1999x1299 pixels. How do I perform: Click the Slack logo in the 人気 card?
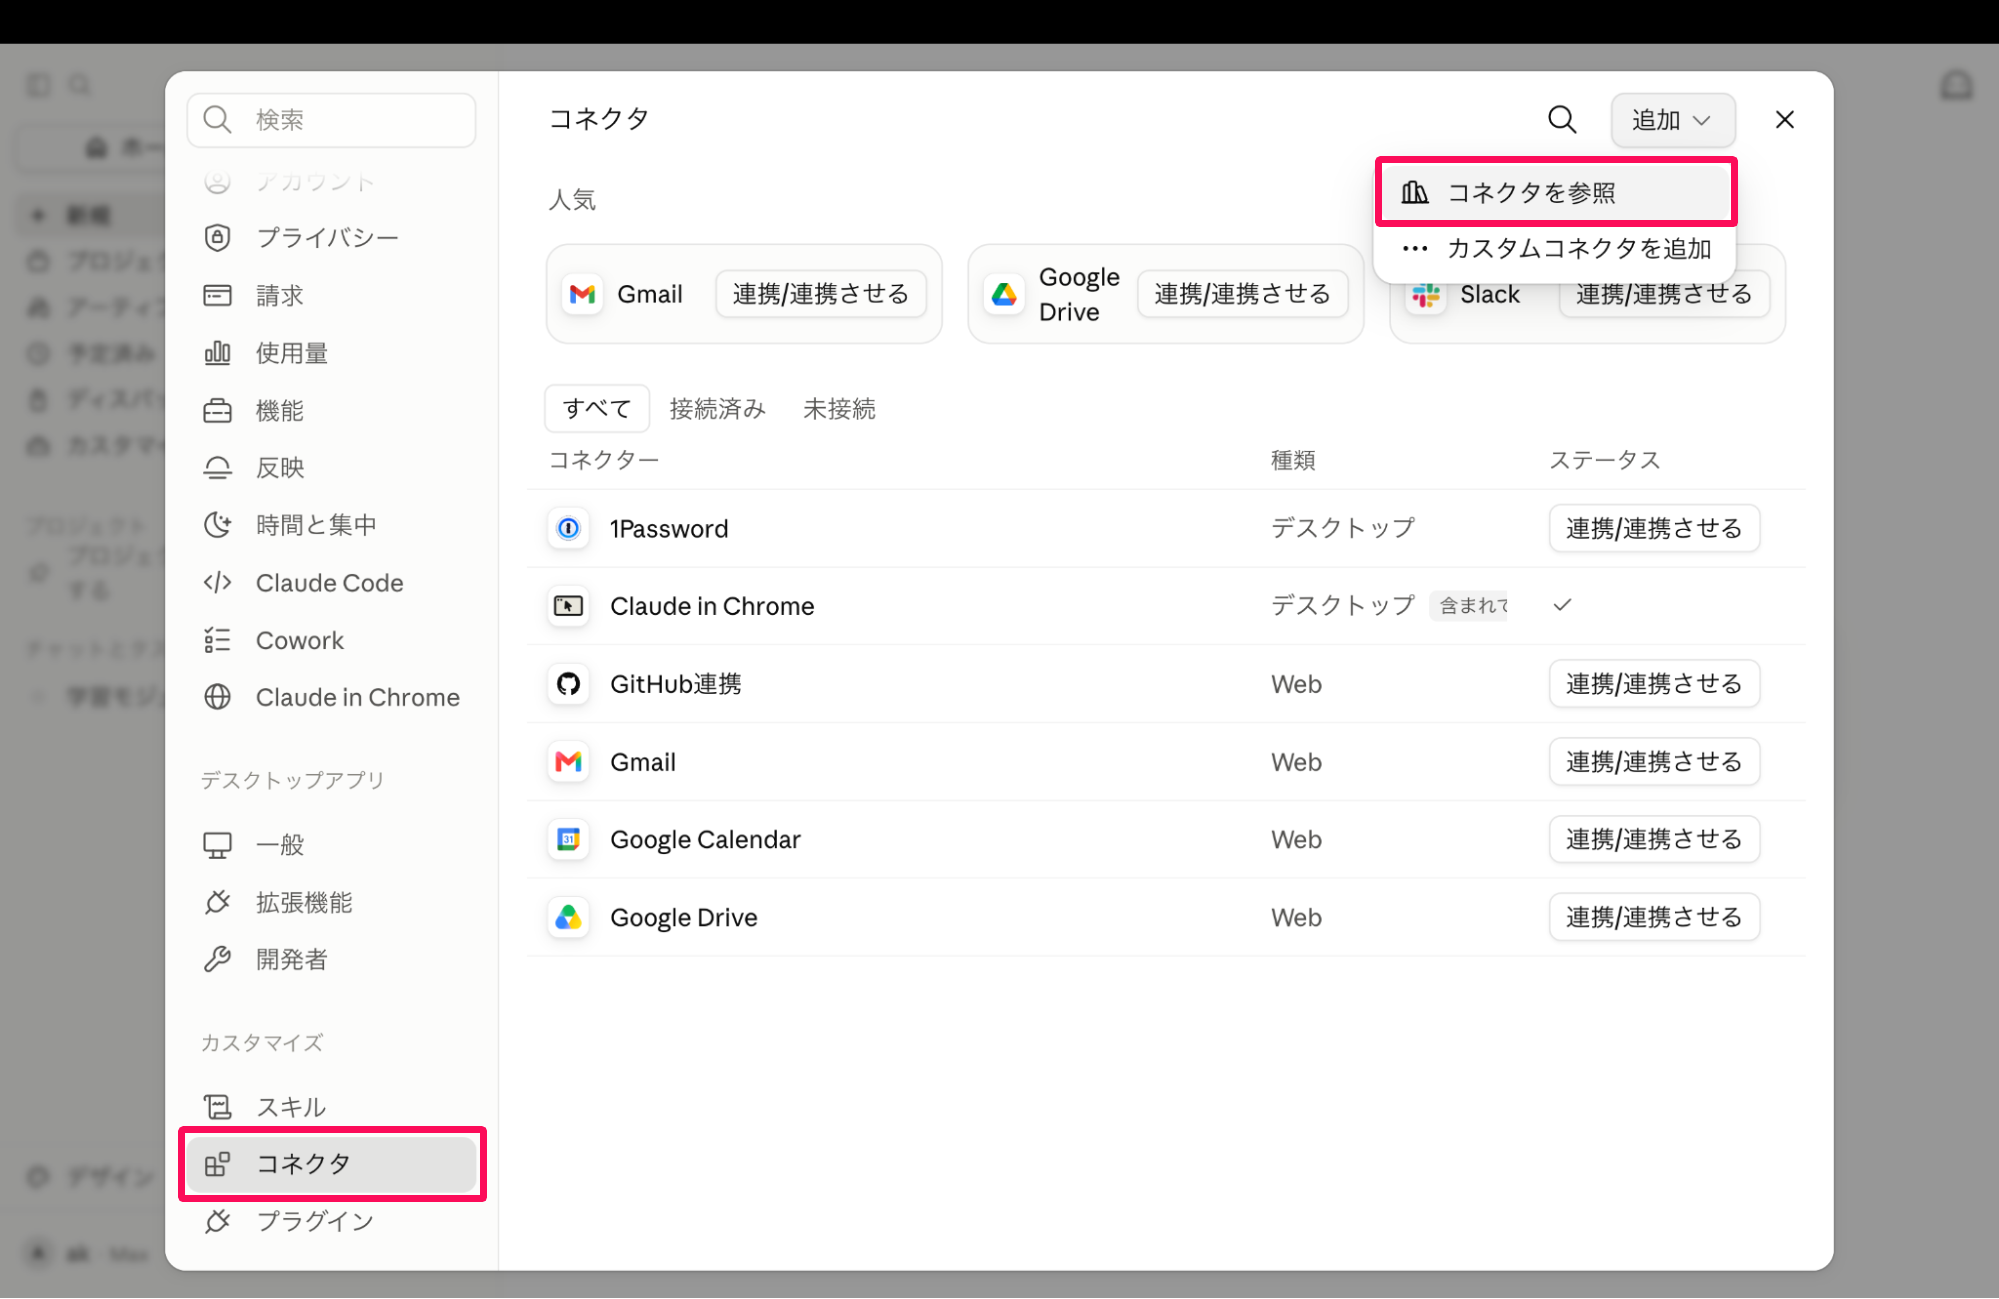[1426, 295]
